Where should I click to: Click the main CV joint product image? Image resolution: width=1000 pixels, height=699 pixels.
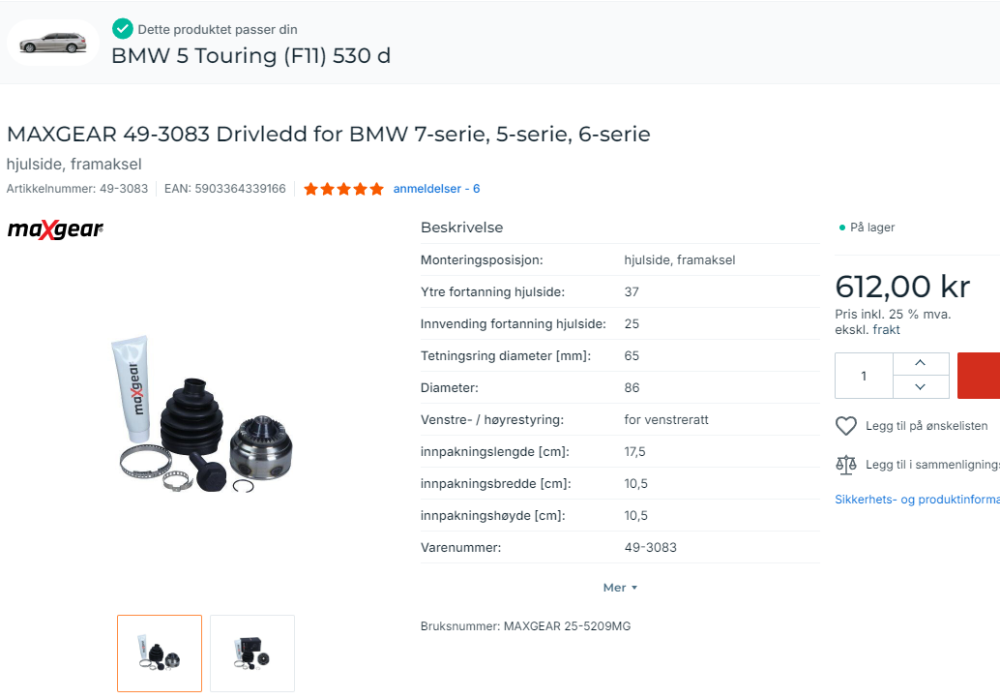(x=205, y=417)
